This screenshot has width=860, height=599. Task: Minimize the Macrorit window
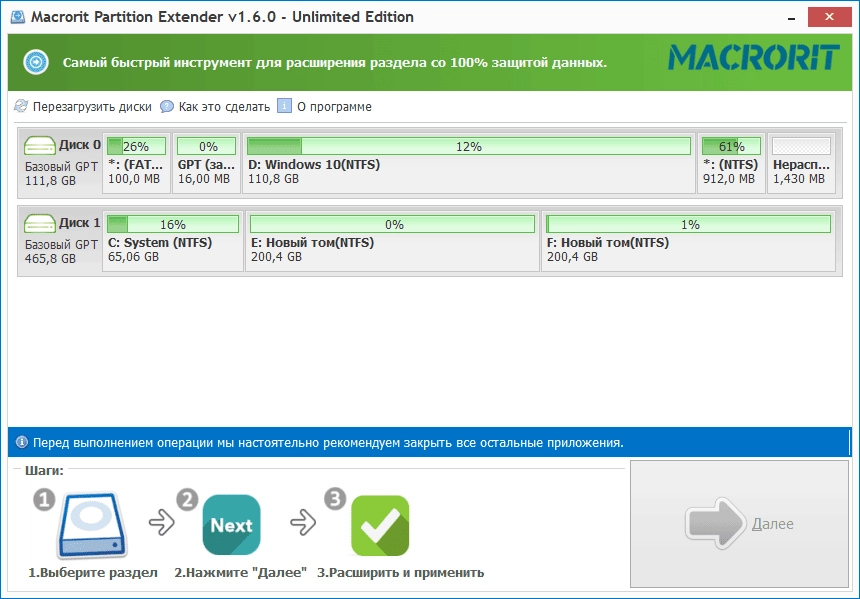[791, 18]
